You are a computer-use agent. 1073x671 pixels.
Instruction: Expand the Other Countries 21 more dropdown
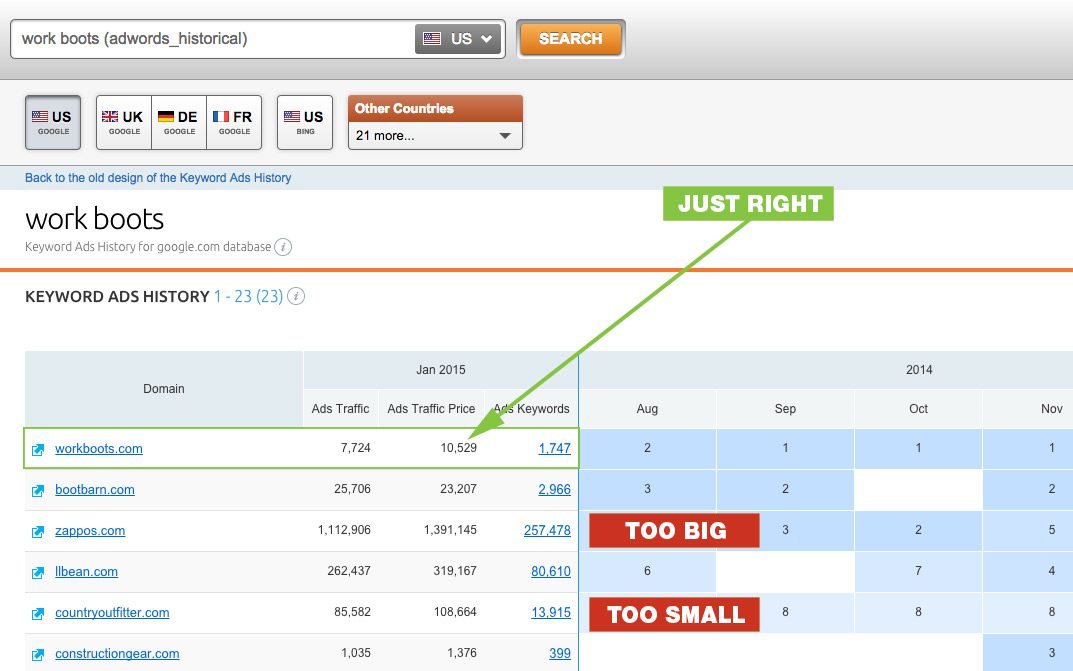[x=435, y=135]
